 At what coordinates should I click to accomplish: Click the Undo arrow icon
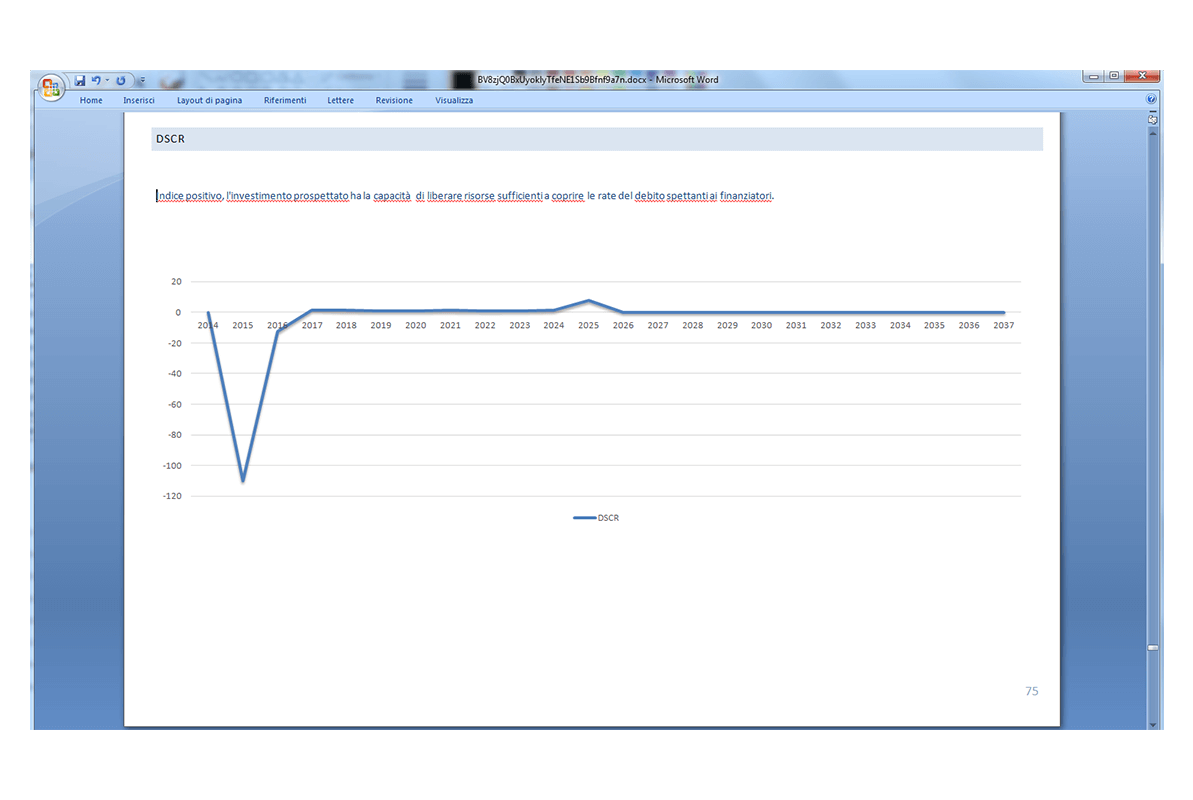(97, 80)
